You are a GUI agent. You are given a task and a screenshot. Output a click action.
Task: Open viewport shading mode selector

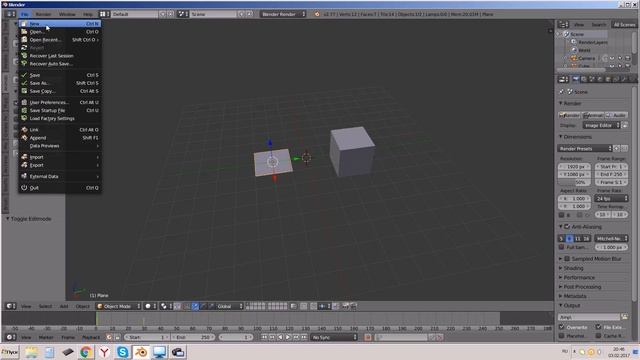click(151, 306)
